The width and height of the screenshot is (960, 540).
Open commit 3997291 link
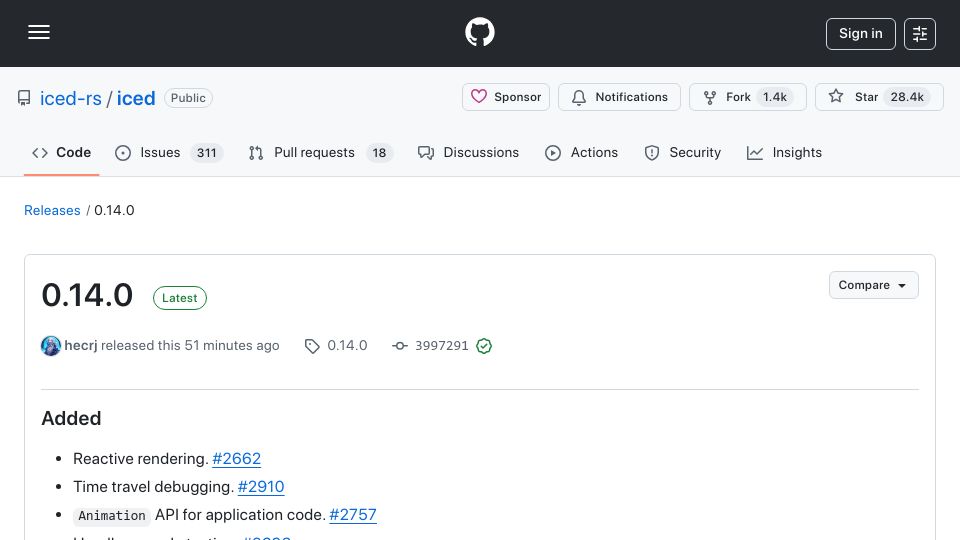(x=441, y=346)
